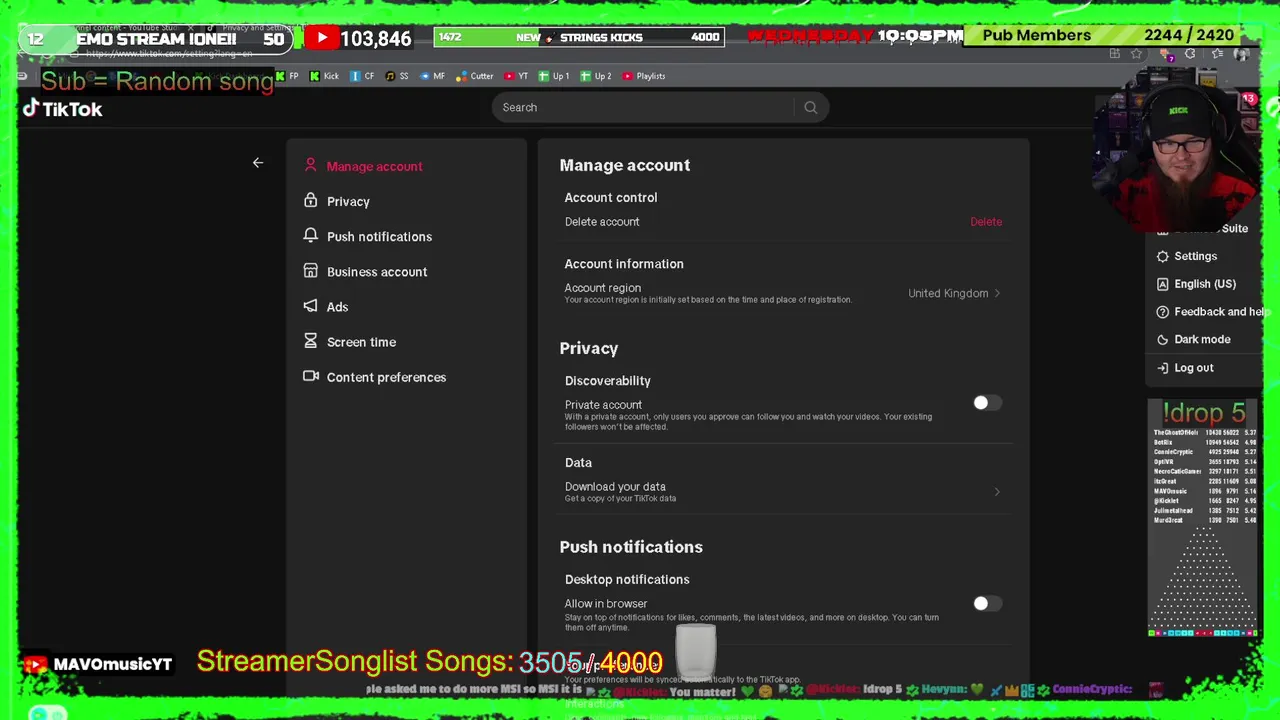Go back with the left arrow
The width and height of the screenshot is (1280, 720).
pos(258,163)
